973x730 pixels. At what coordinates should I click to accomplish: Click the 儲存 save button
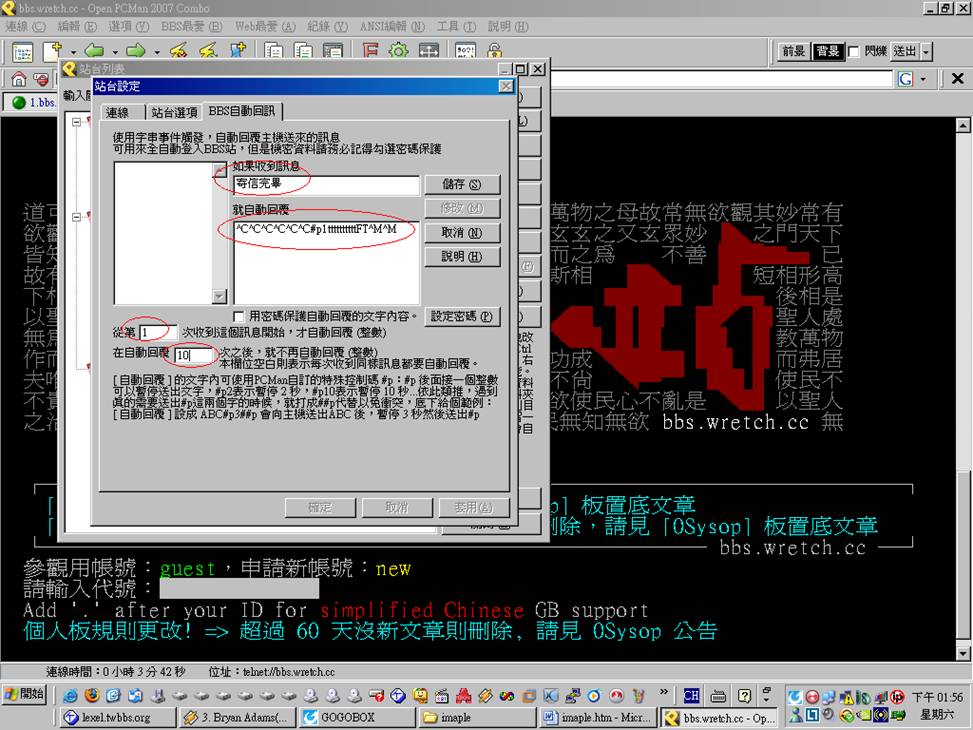click(461, 185)
